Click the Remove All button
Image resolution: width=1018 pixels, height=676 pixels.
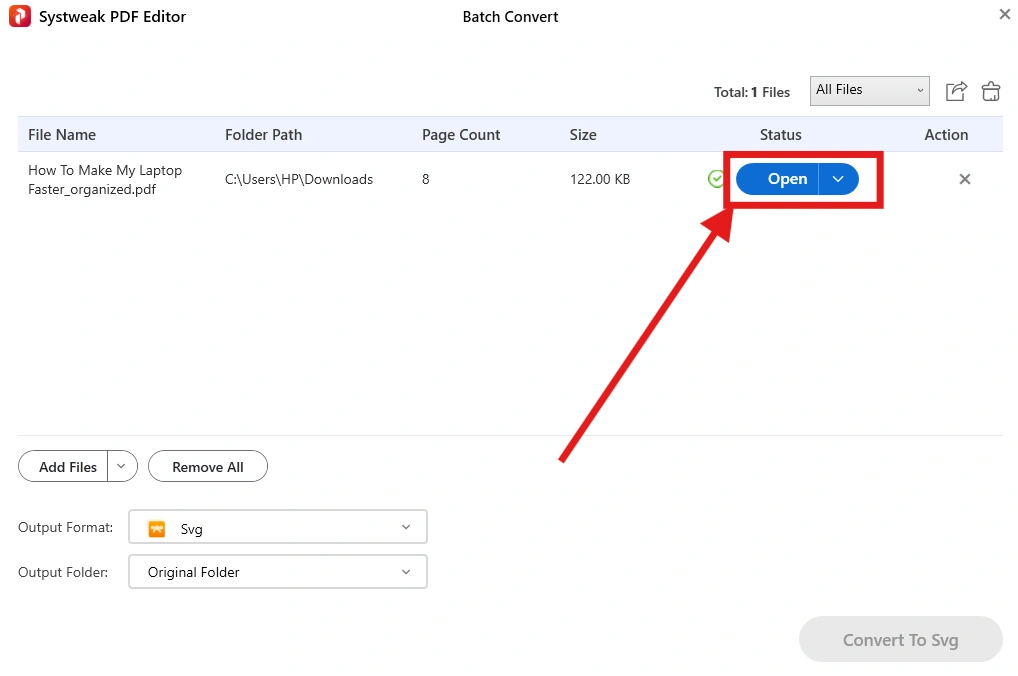[x=207, y=466]
